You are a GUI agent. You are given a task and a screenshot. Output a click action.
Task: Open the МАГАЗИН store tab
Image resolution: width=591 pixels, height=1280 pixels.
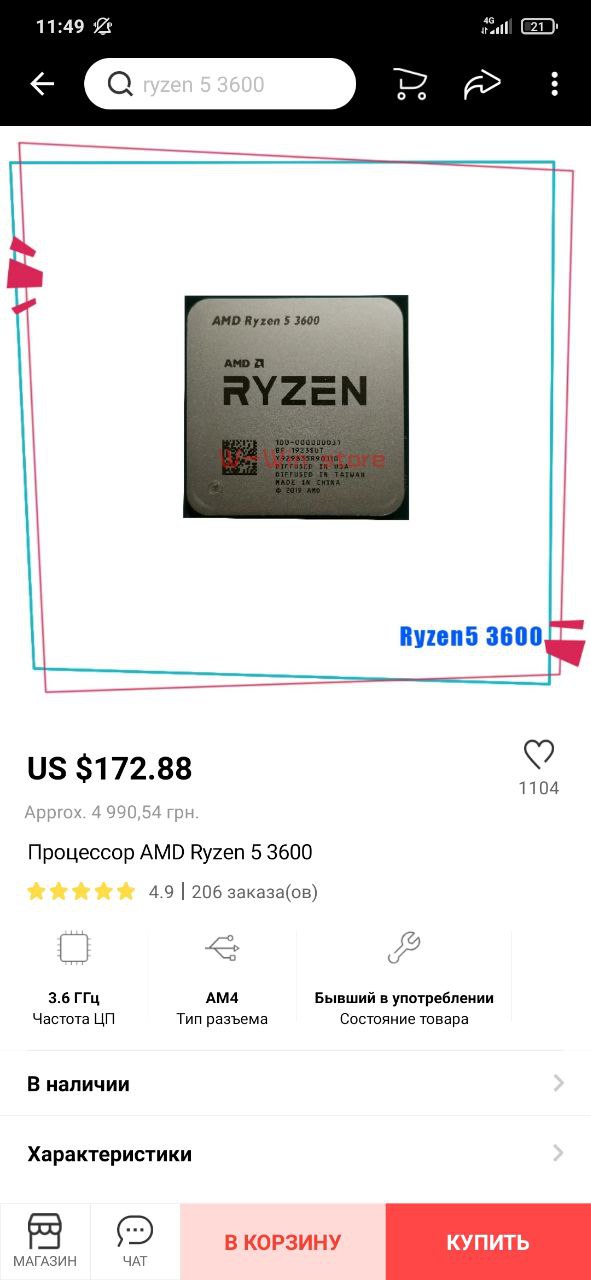pos(45,1241)
